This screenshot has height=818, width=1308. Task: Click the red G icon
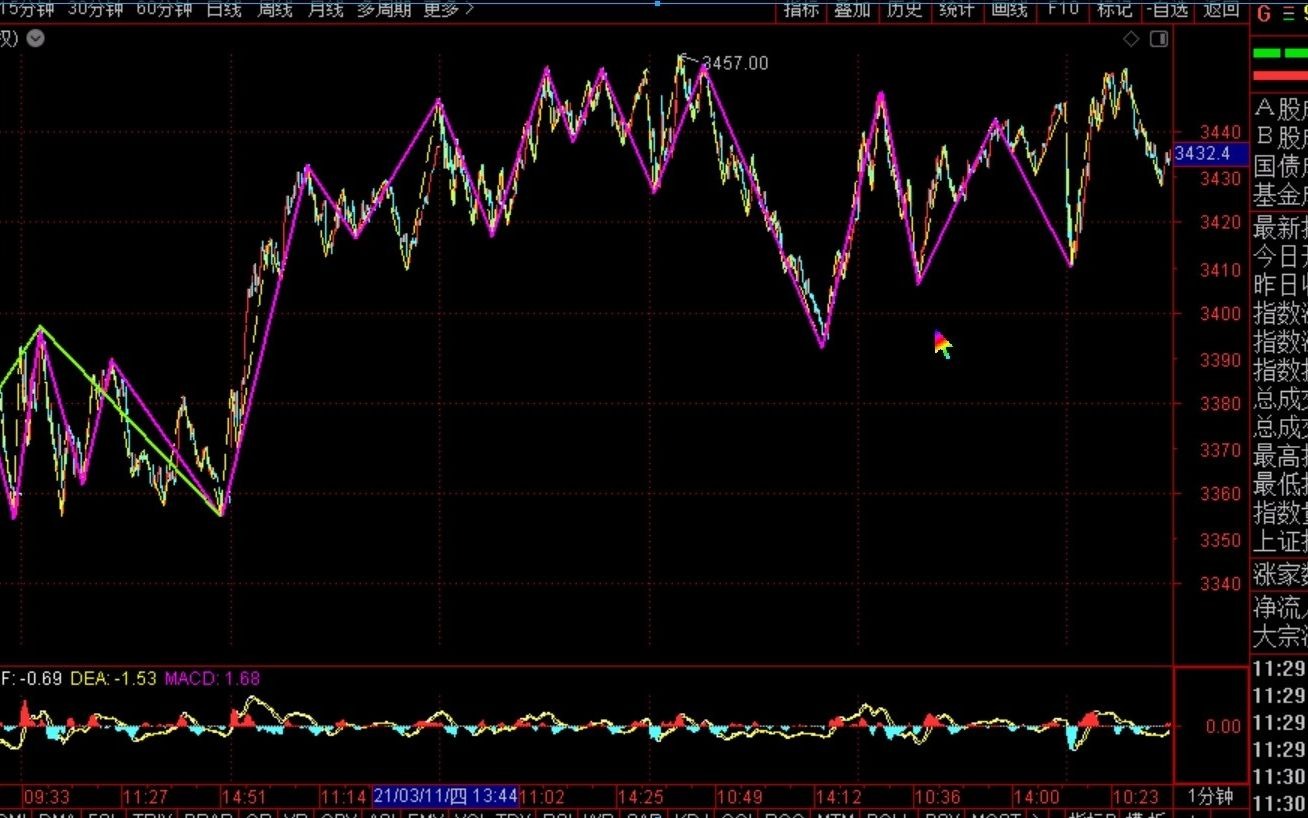pyautogui.click(x=1263, y=13)
